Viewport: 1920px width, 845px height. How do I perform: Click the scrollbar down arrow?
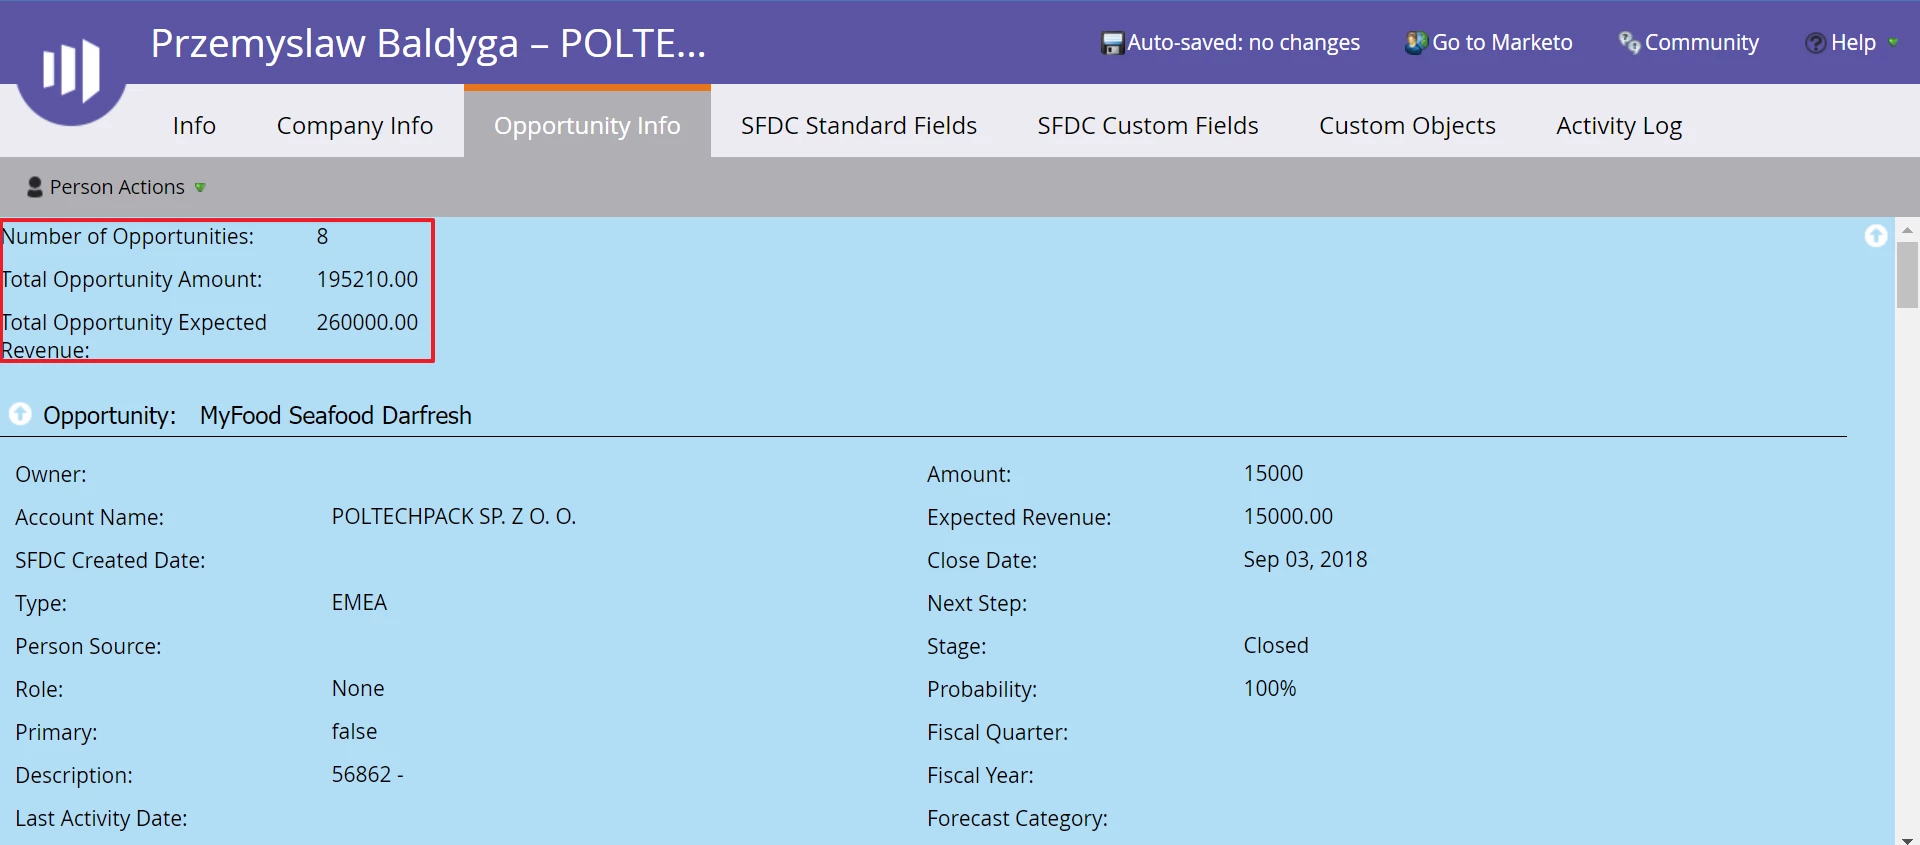1907,839
